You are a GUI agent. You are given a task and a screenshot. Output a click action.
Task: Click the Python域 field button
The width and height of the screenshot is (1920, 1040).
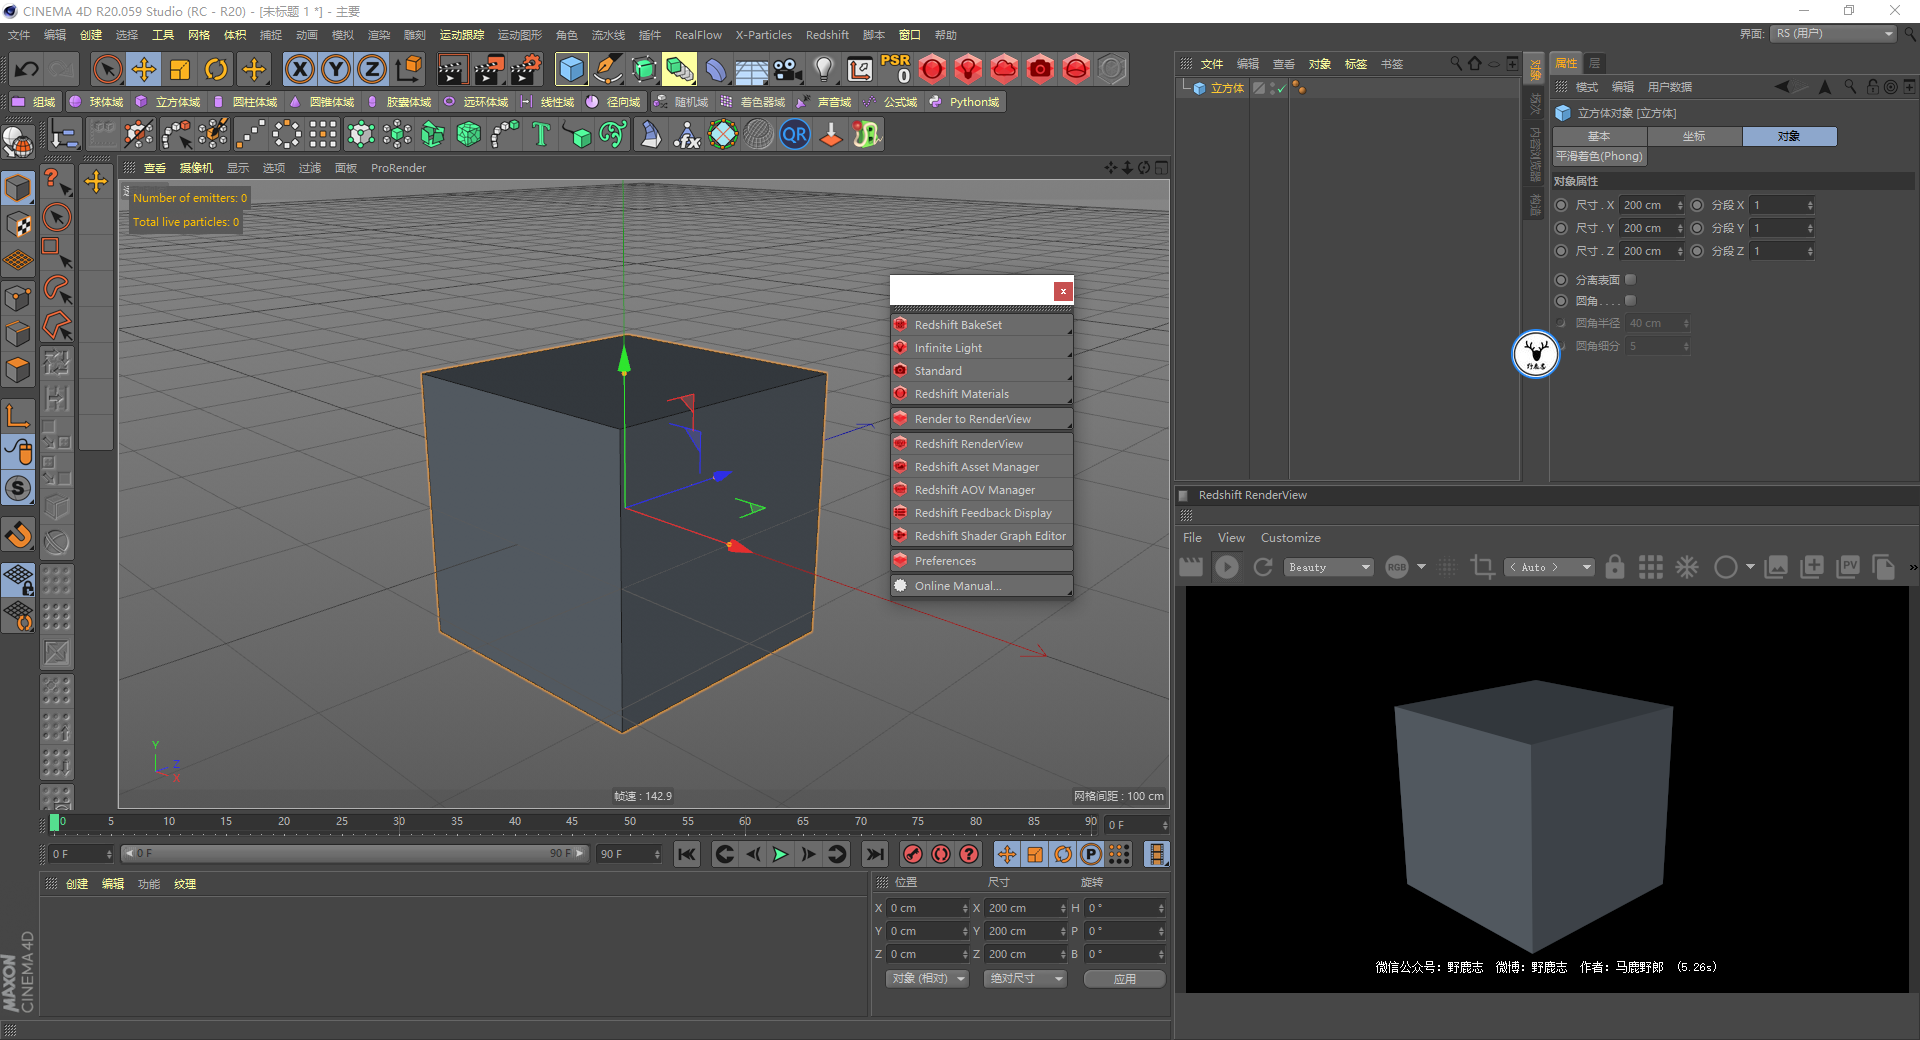click(x=965, y=102)
